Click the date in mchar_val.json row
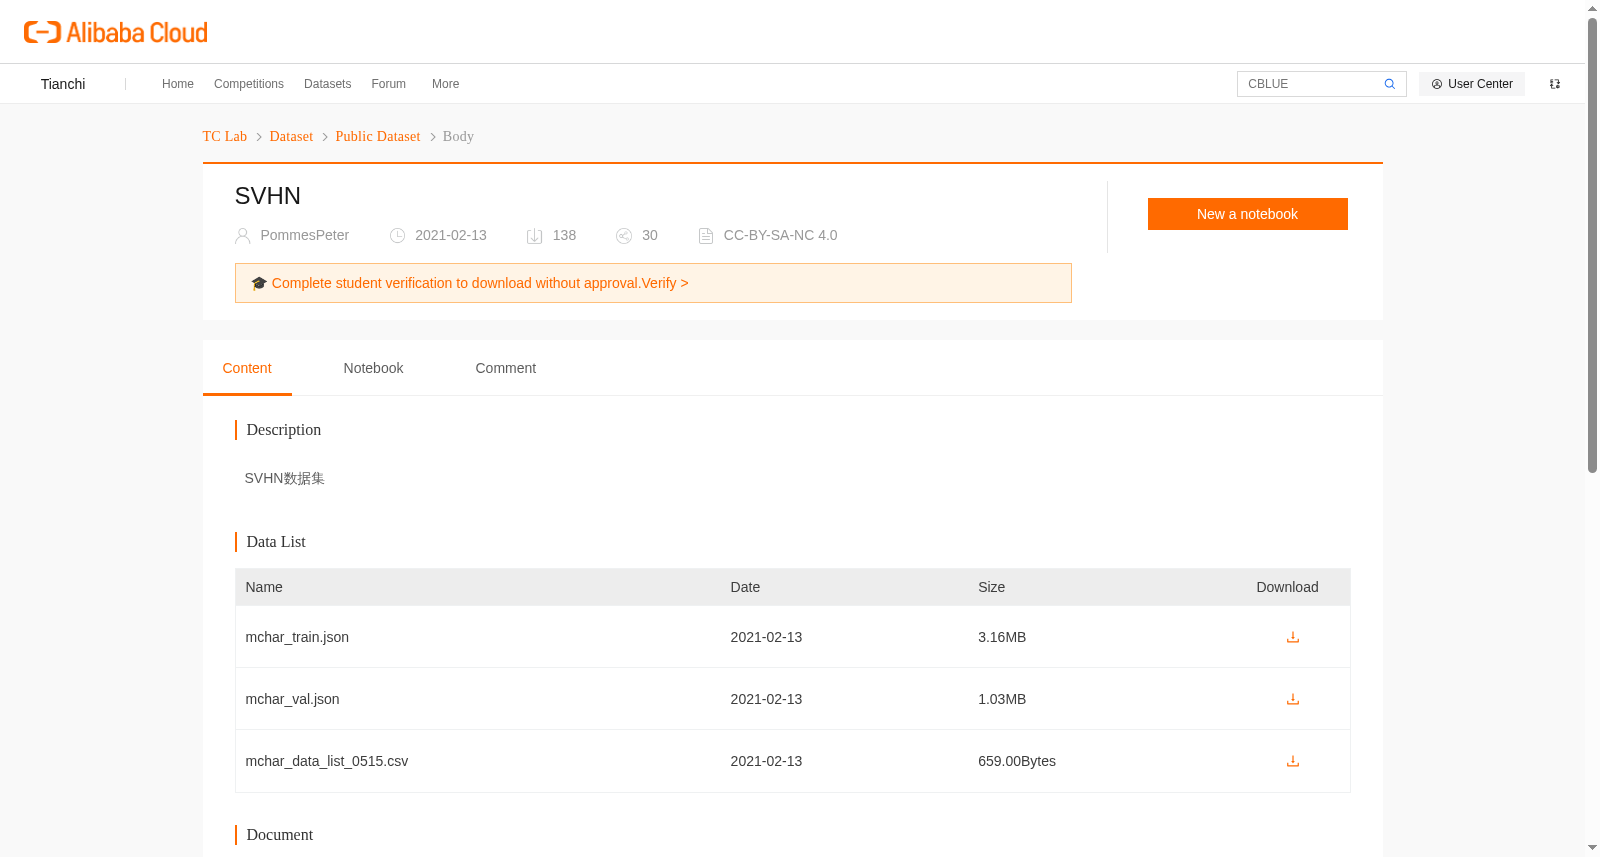 tap(766, 699)
